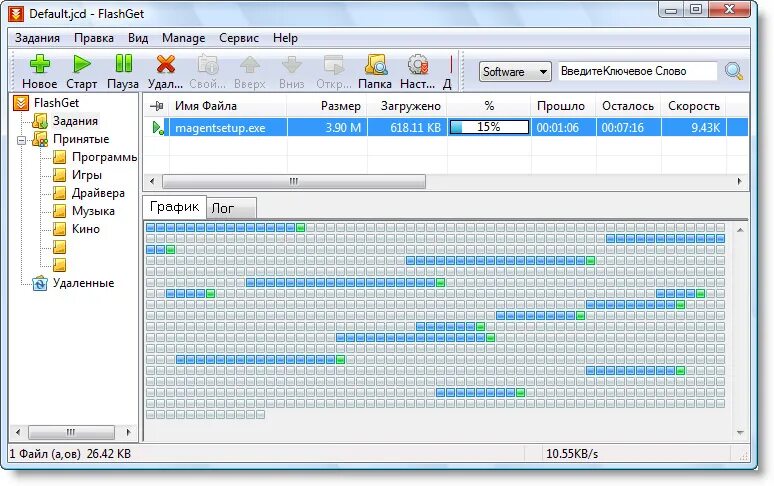The image size is (774, 486).
Task: Sort by the Осталось column header
Action: [x=628, y=106]
